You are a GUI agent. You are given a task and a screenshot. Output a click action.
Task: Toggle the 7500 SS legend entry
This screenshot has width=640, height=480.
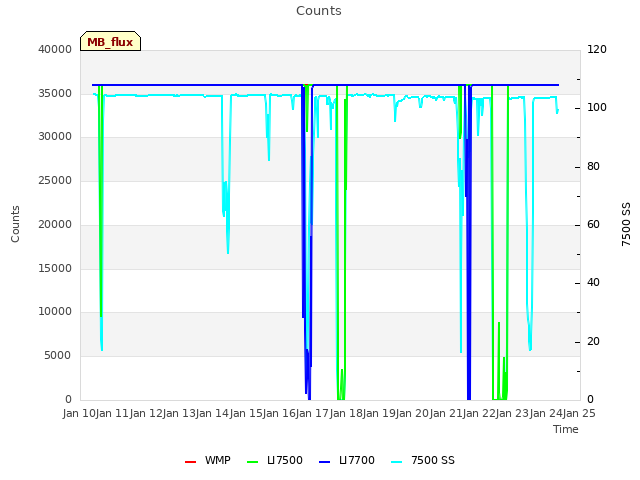pos(423,460)
